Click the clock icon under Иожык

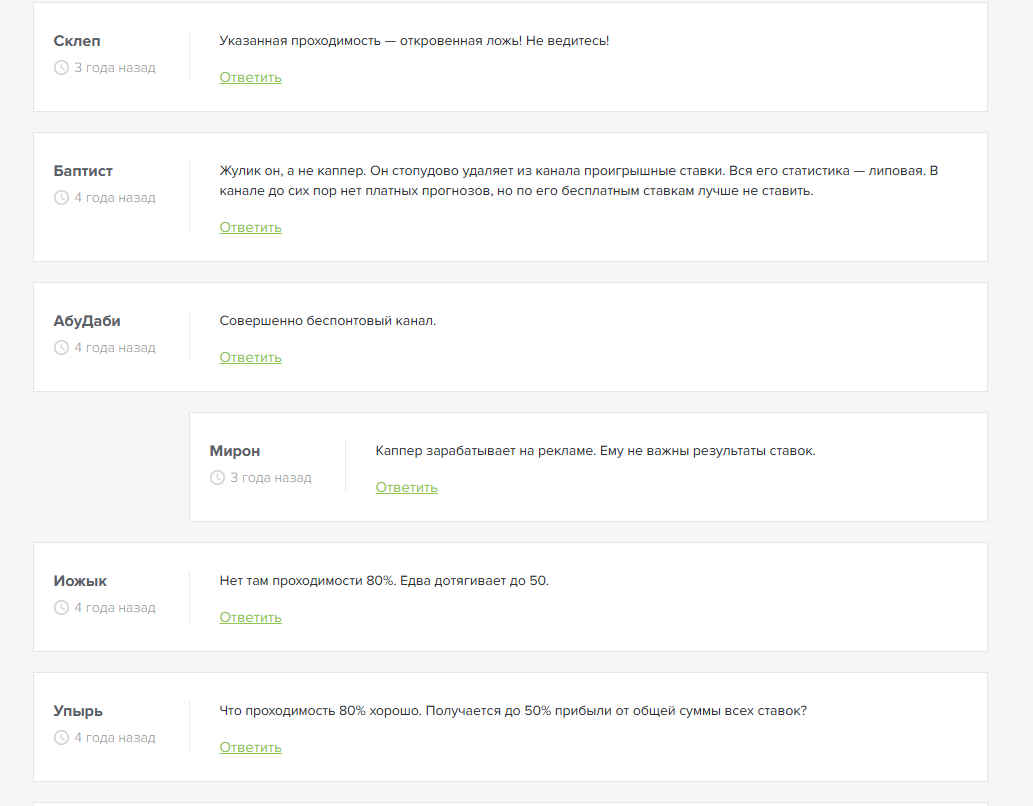pyautogui.click(x=61, y=608)
